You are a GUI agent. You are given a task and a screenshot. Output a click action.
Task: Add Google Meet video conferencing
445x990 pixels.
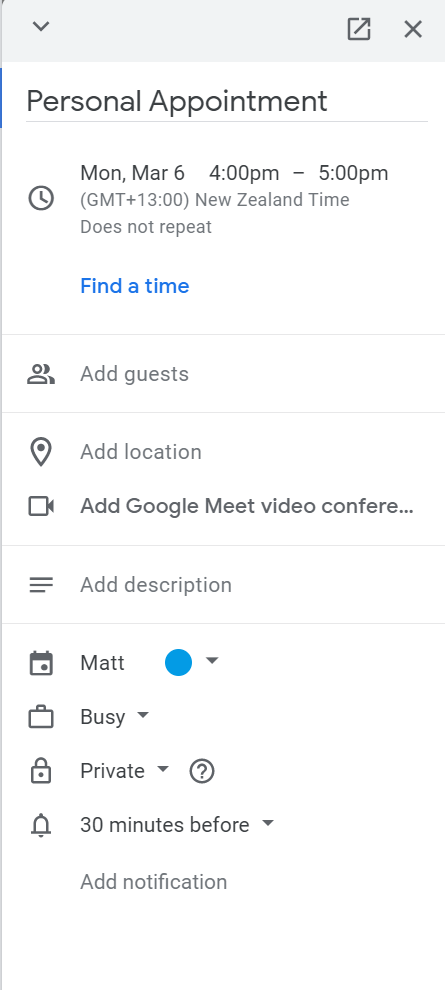click(x=247, y=506)
